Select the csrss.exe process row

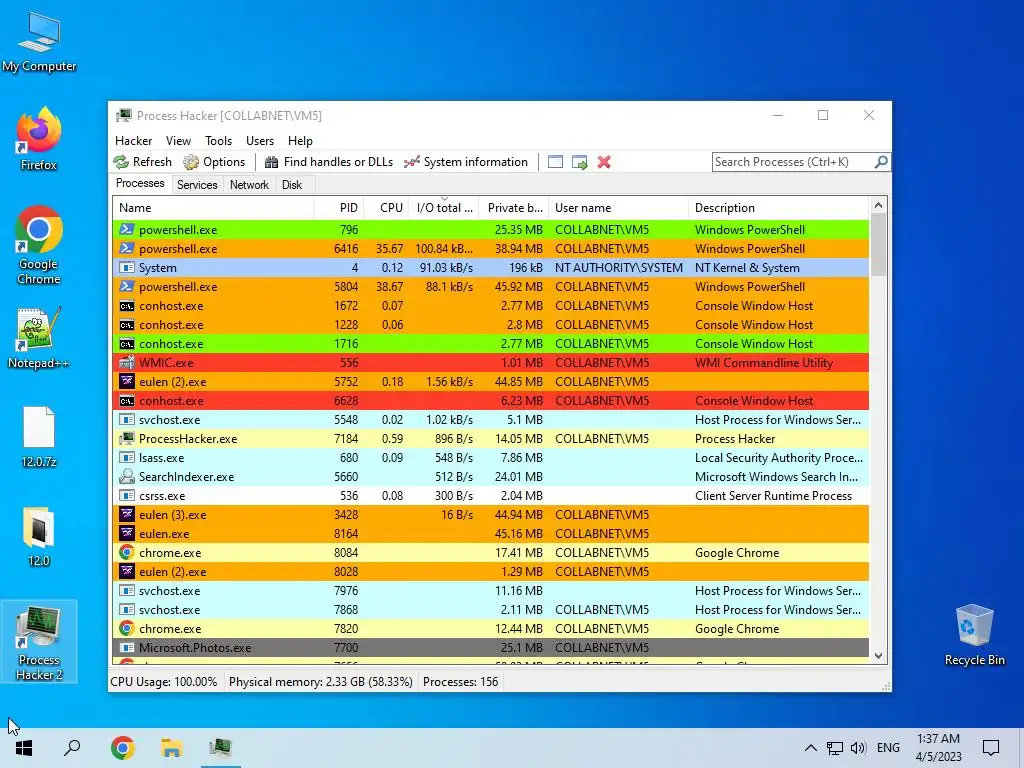[490, 496]
